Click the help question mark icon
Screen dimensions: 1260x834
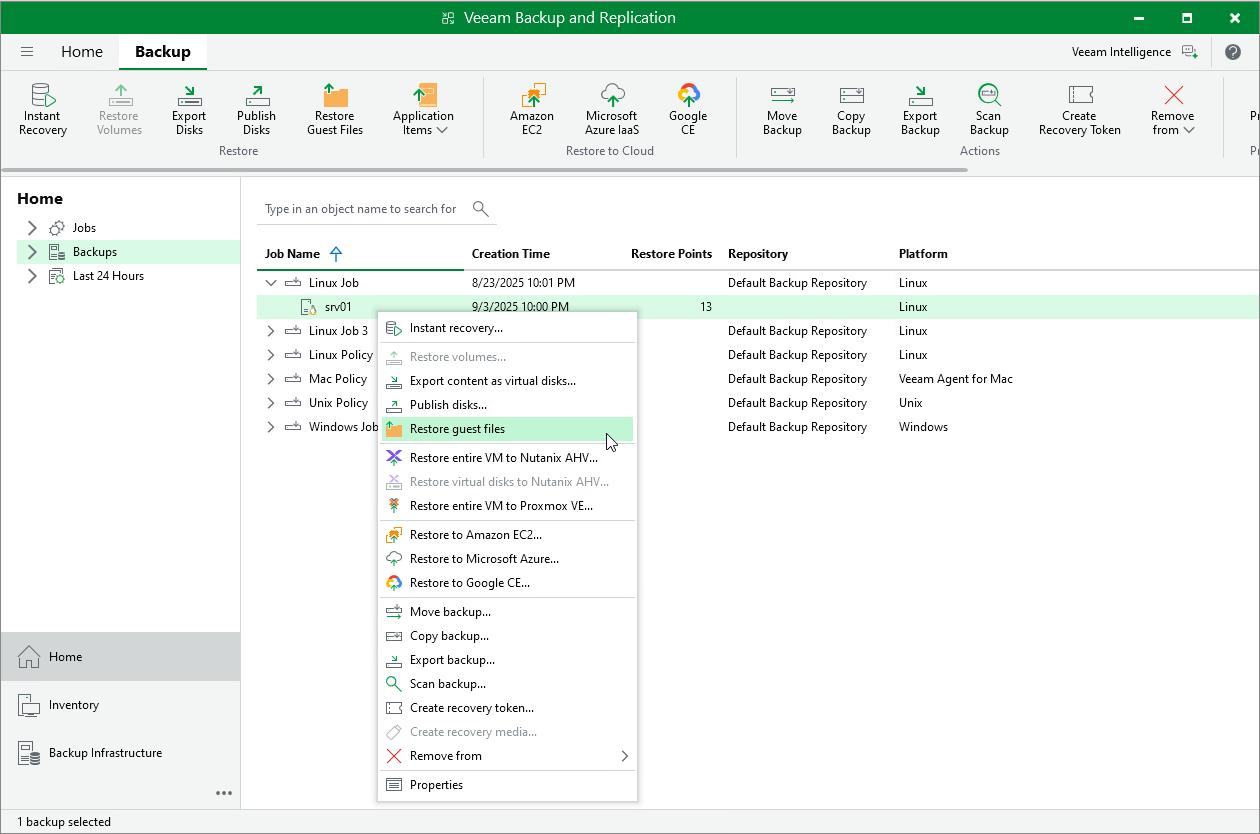(x=1233, y=52)
